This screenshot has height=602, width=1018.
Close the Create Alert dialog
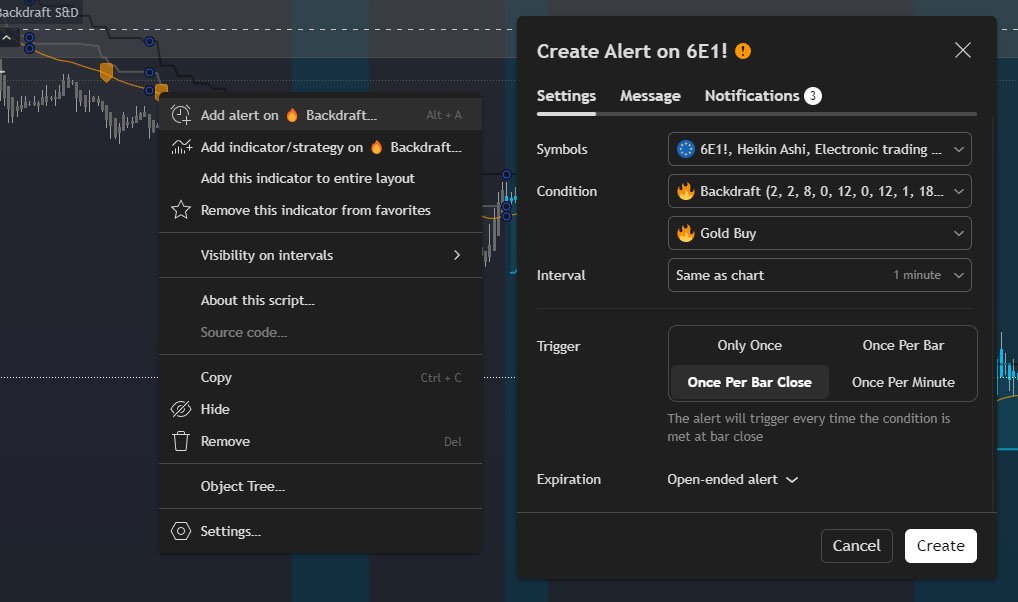pyautogui.click(x=963, y=50)
